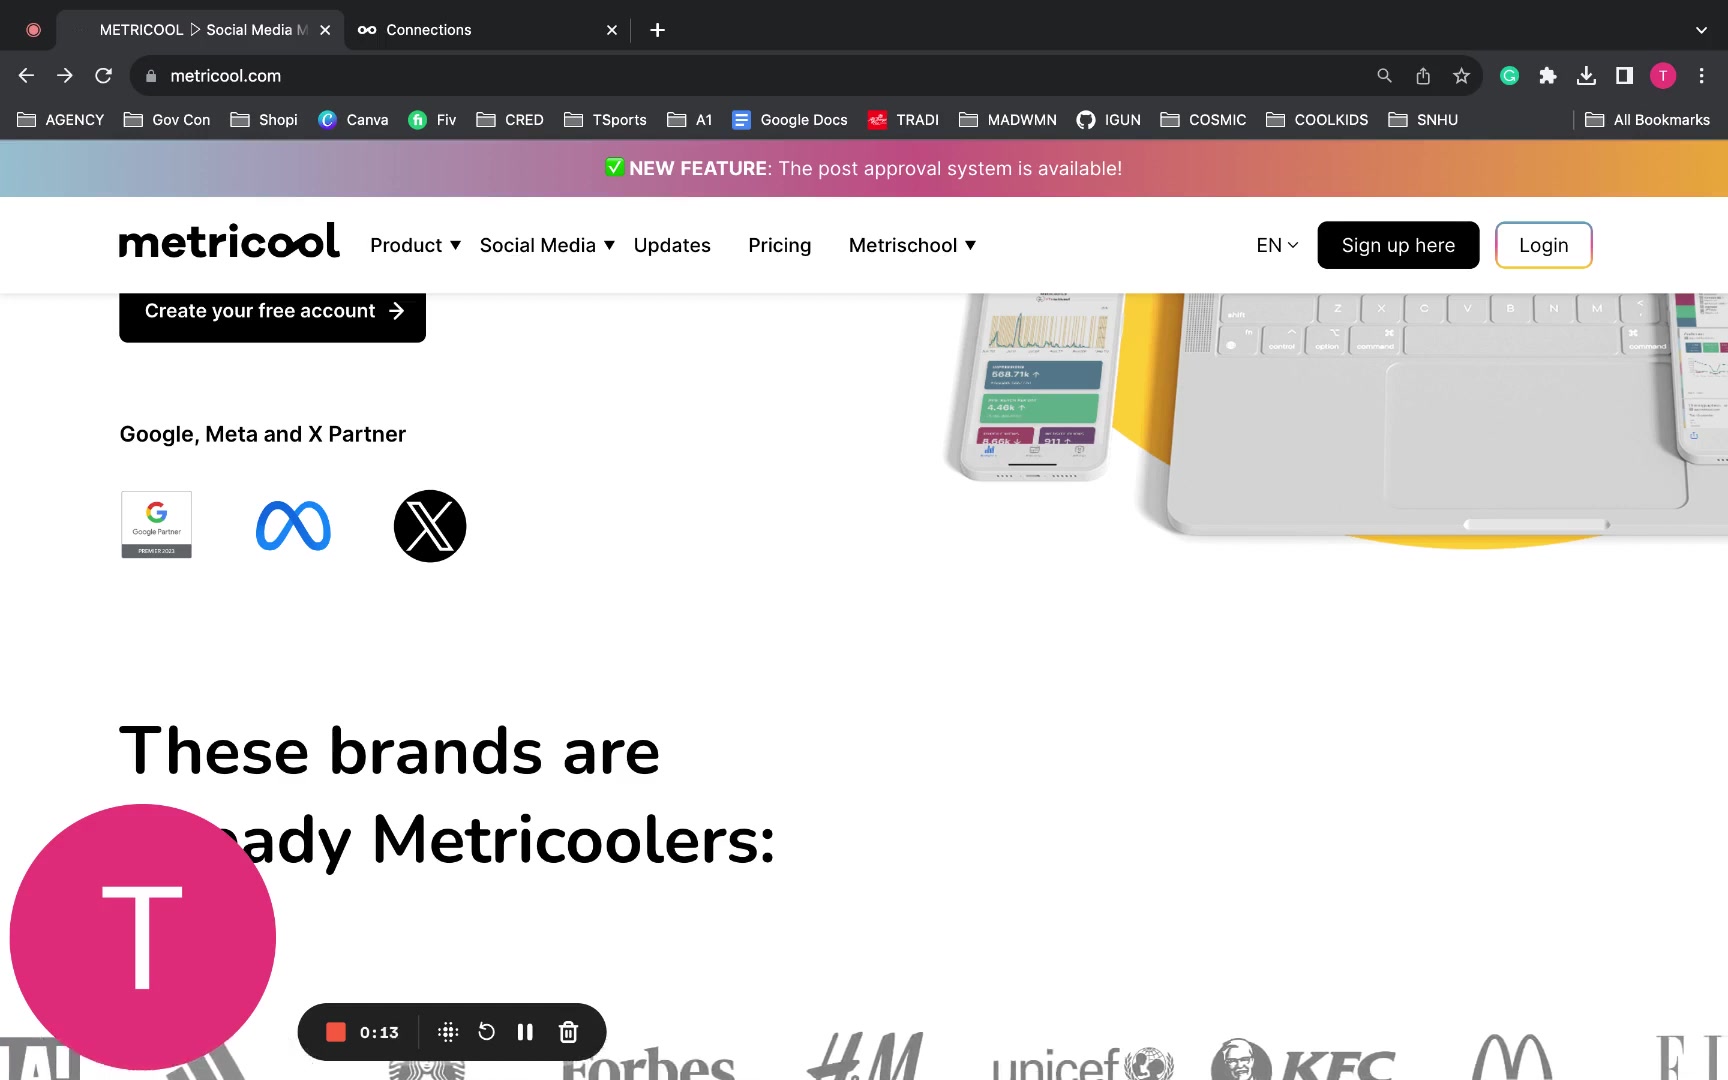Open Google Docs bookmark
Image resolution: width=1728 pixels, height=1080 pixels.
pyautogui.click(x=790, y=119)
